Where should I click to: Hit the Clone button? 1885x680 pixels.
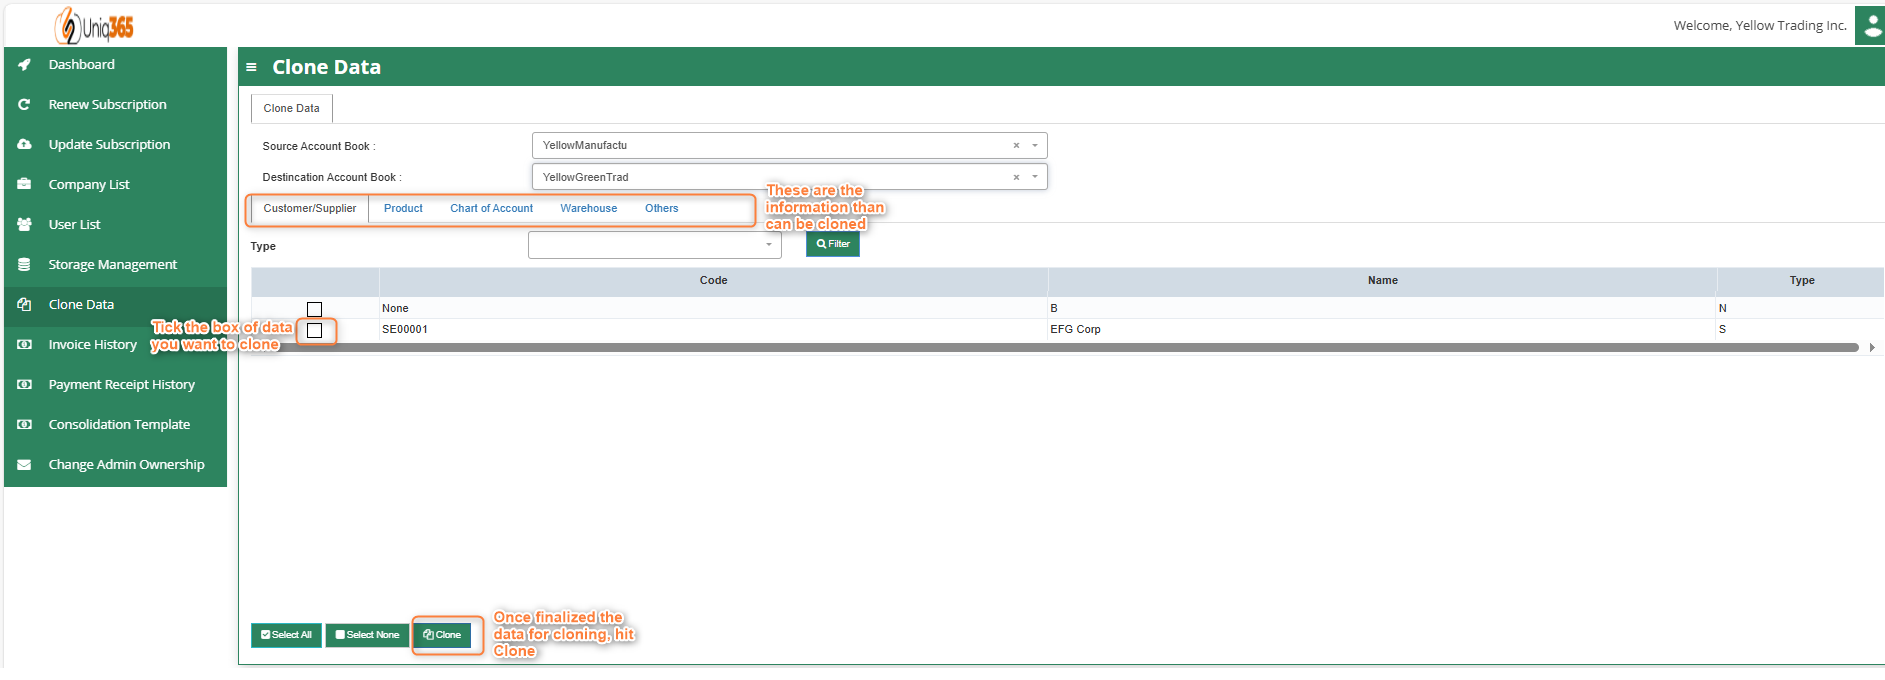pyautogui.click(x=442, y=635)
